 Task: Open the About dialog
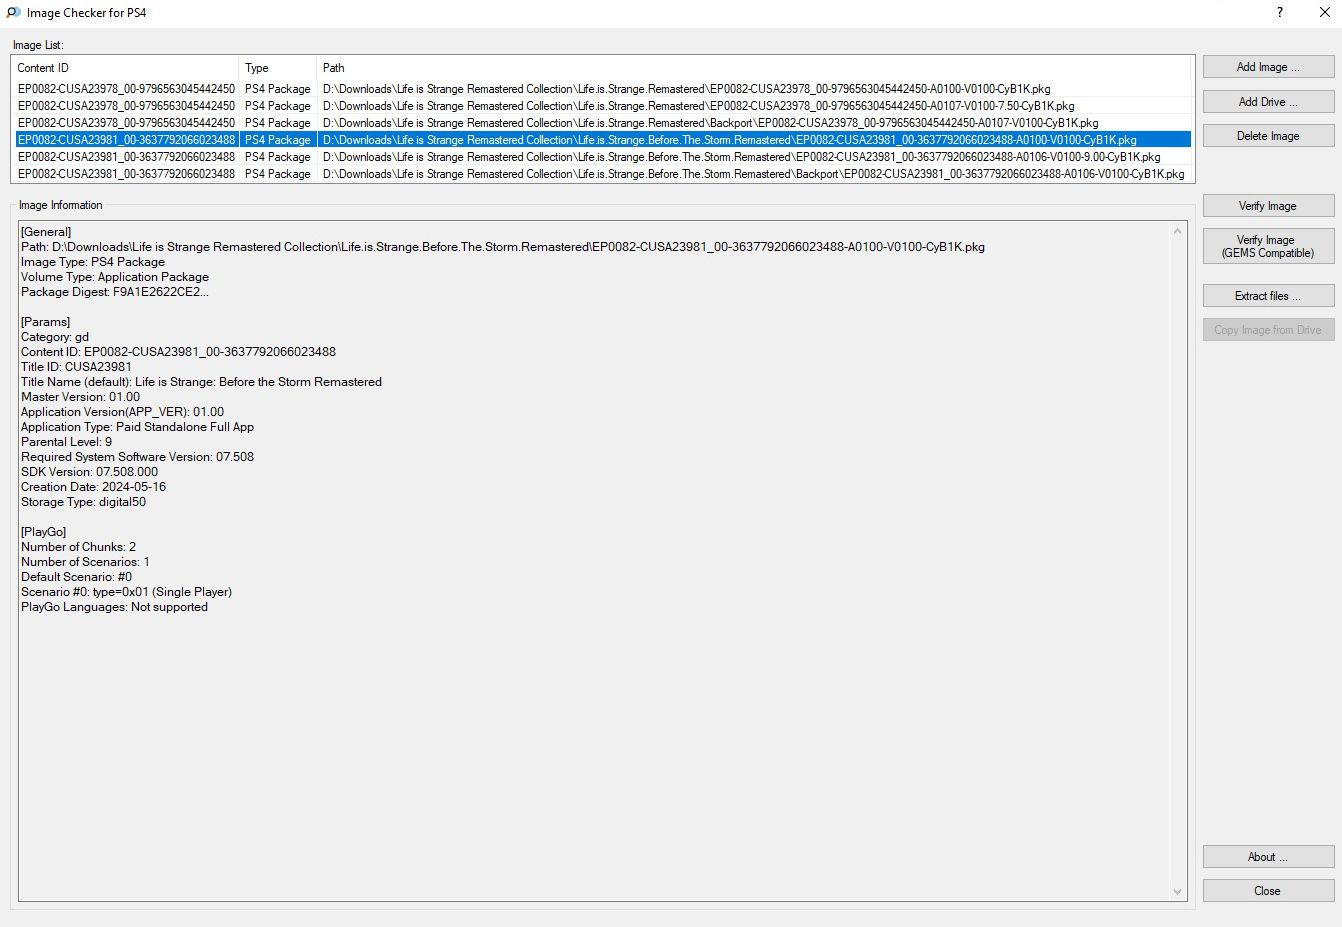click(x=1268, y=857)
